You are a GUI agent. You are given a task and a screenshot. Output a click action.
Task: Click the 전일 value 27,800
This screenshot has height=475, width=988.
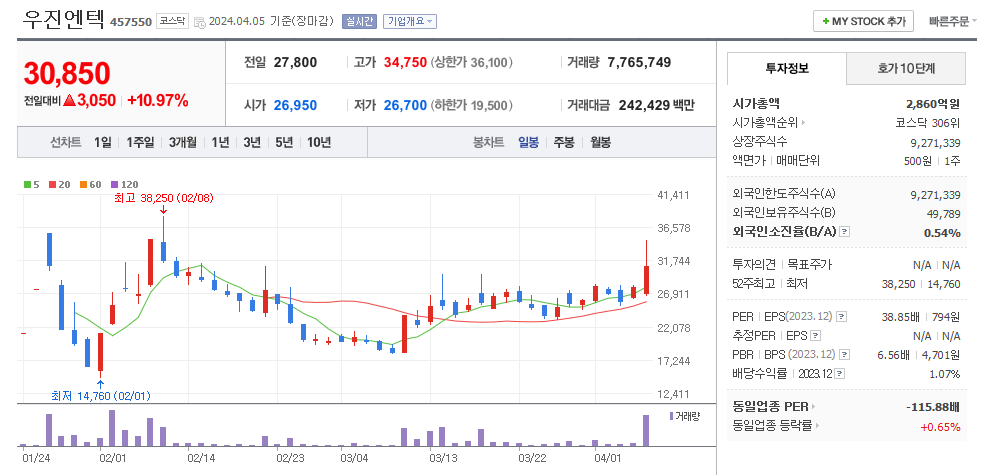click(296, 62)
